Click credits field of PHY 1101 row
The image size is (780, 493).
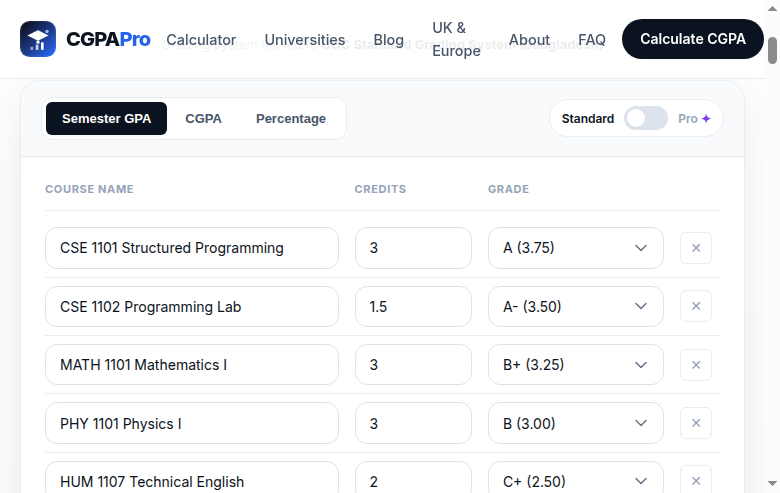pos(413,423)
